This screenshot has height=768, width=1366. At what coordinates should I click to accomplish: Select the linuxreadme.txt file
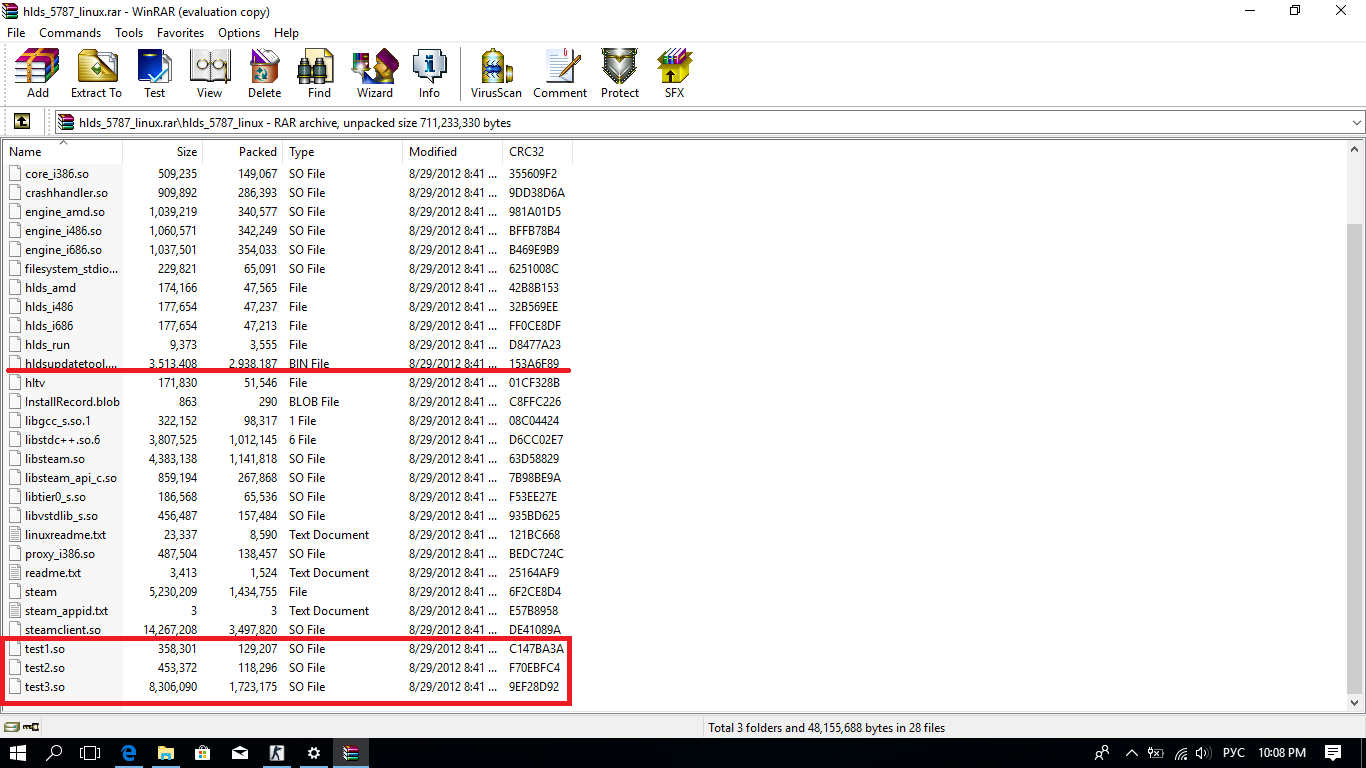(65, 535)
